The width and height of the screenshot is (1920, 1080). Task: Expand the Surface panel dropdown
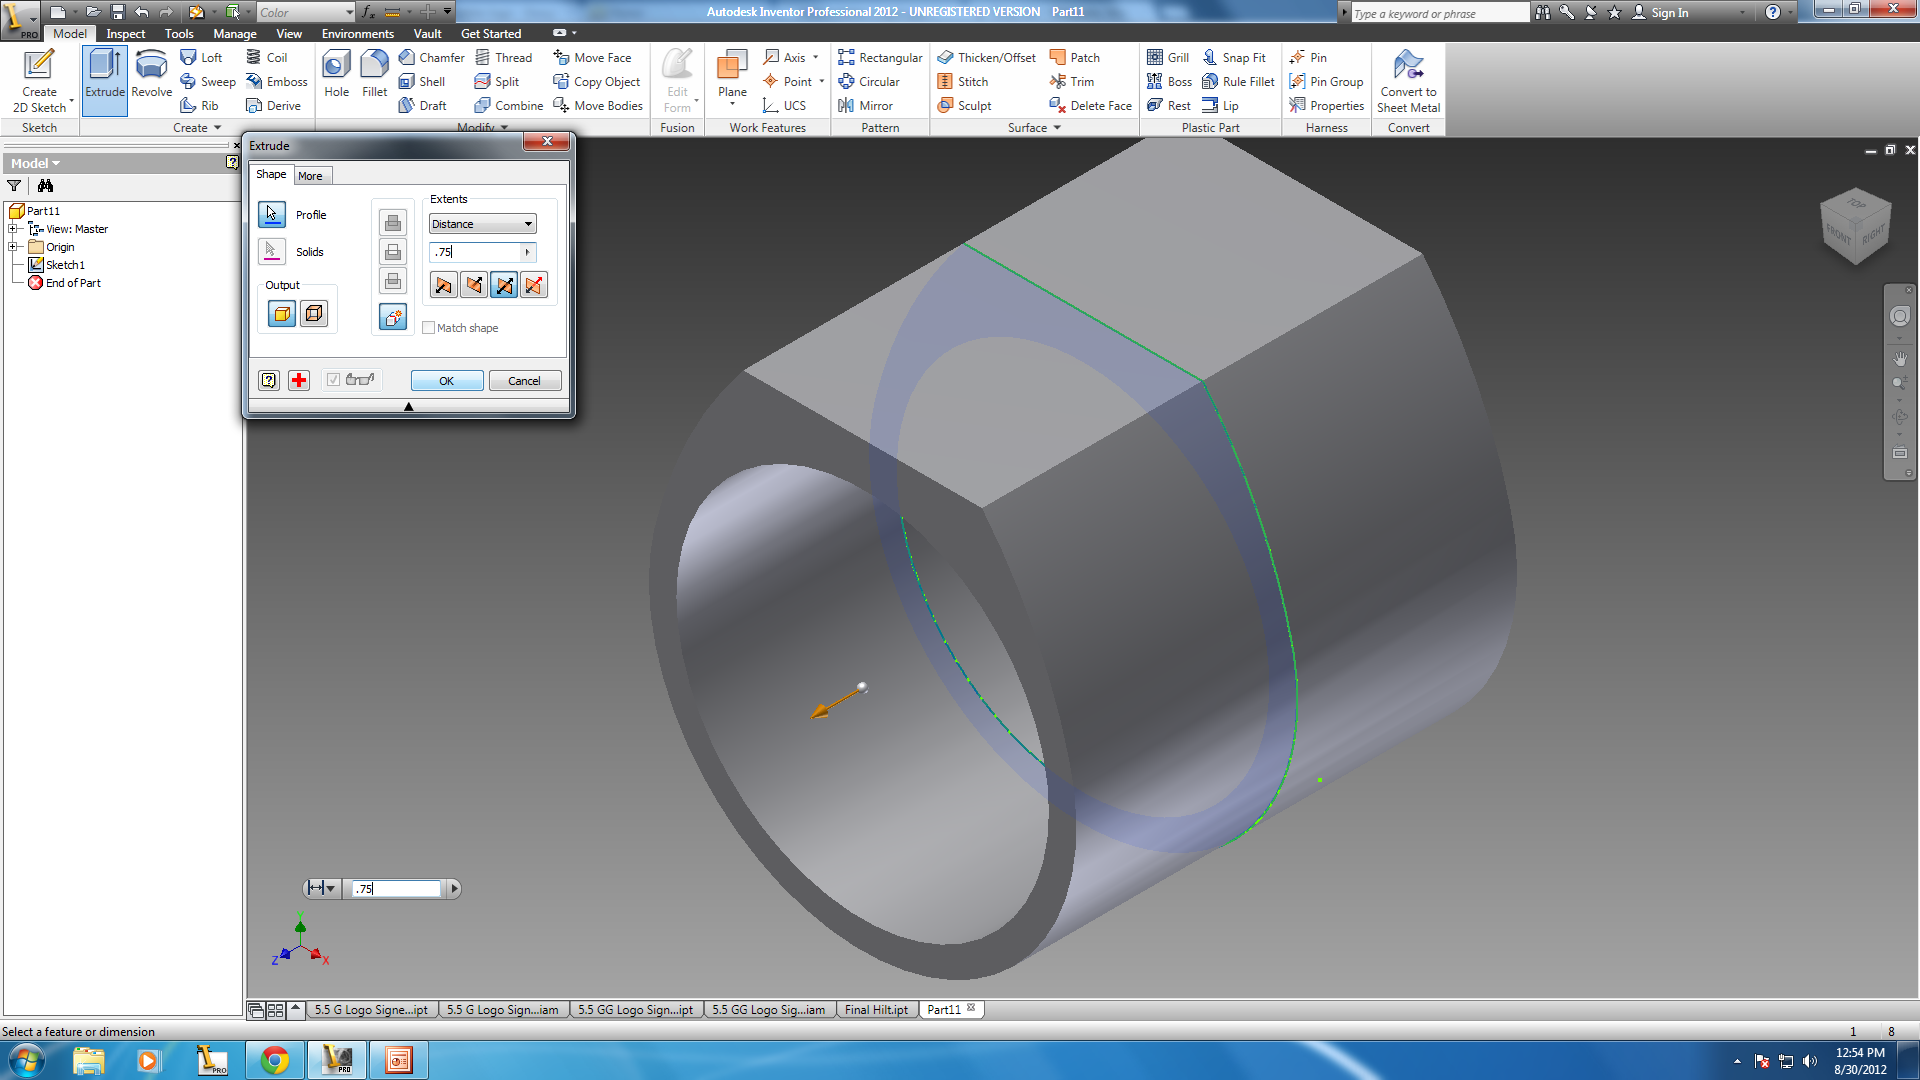(x=1034, y=128)
